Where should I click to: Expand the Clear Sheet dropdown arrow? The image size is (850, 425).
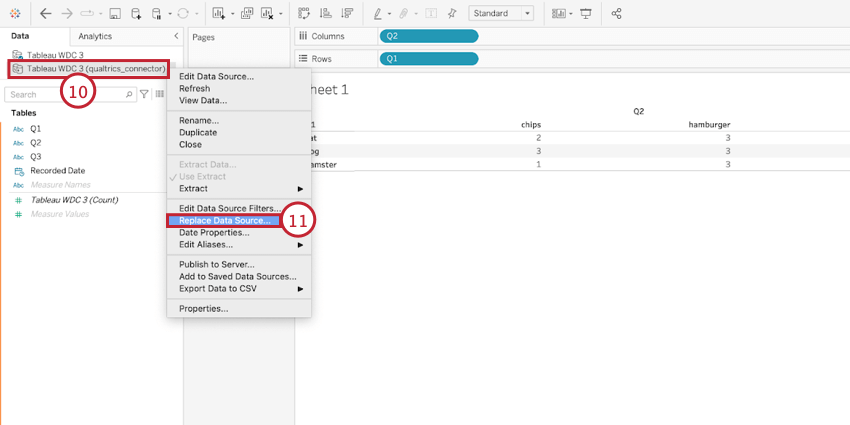pyautogui.click(x=280, y=14)
